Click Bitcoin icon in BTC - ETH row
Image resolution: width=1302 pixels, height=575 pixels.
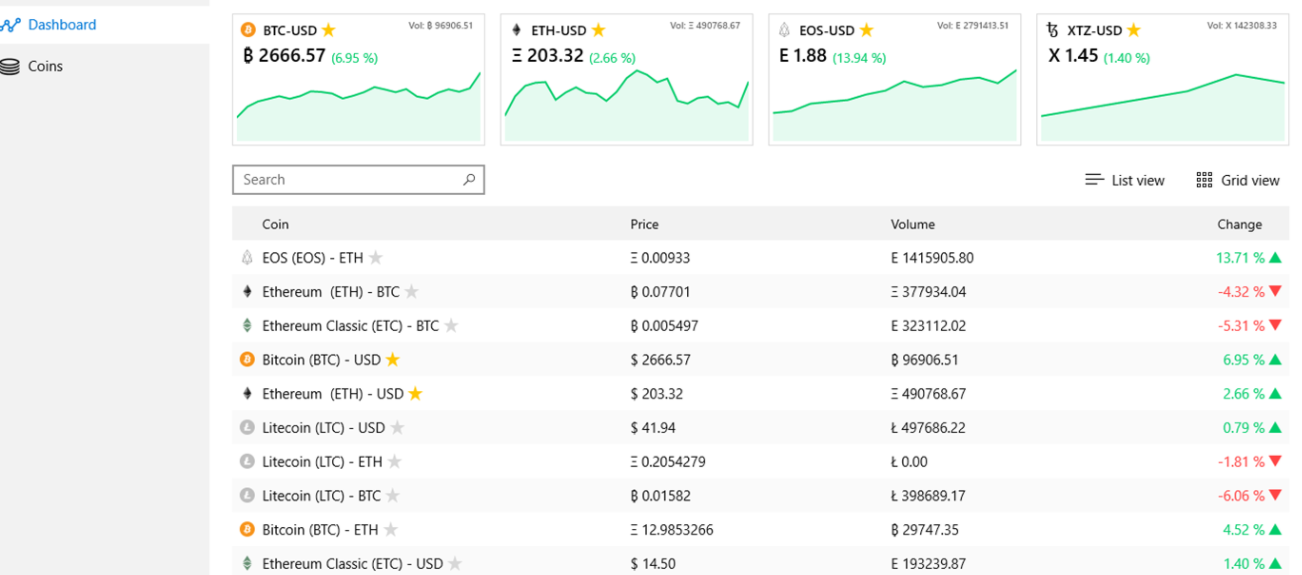248,530
